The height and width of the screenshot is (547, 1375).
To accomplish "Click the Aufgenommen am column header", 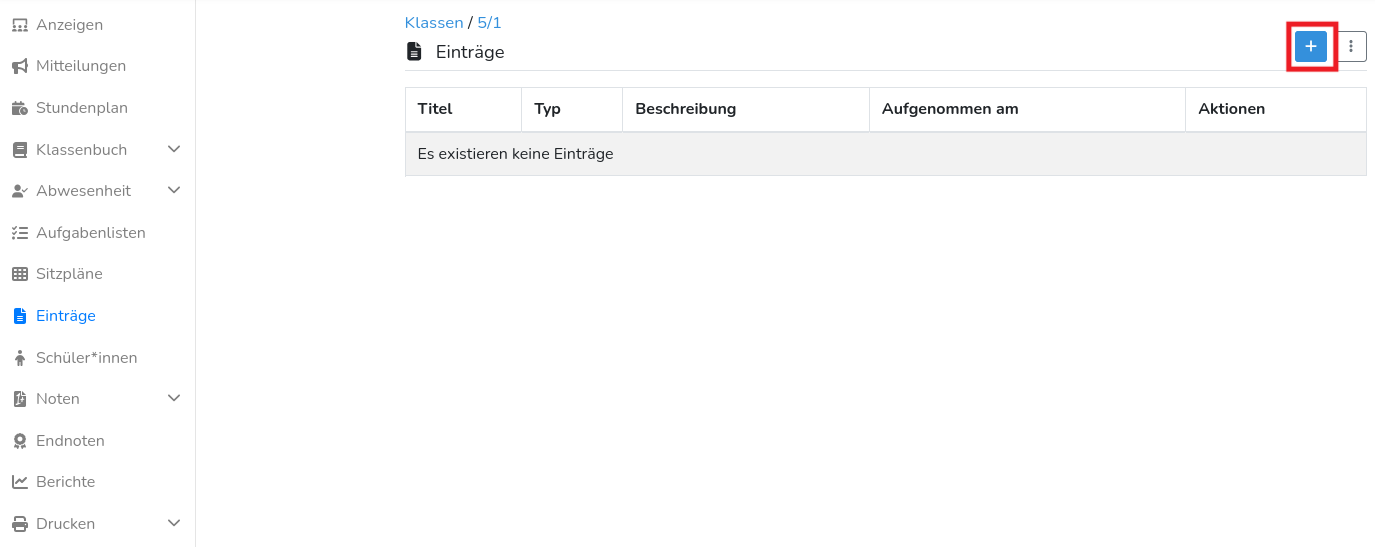I will 949,109.
